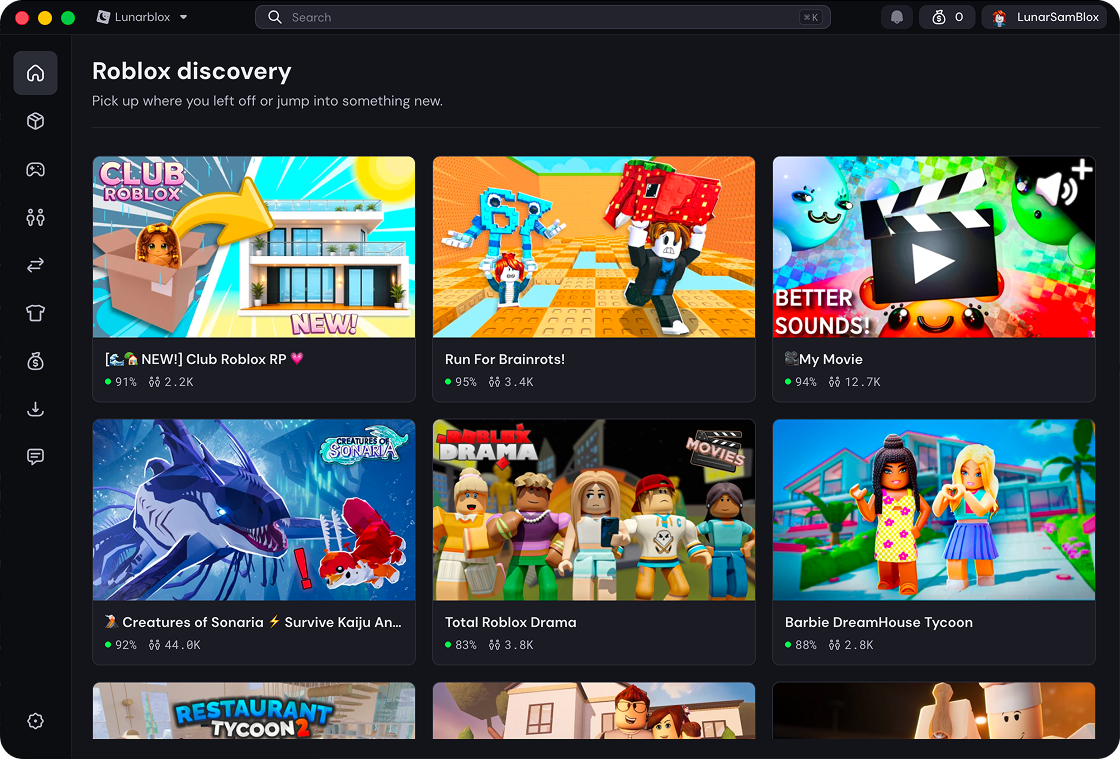This screenshot has height=759, width=1120.
Task: Open the Creatures of Sonaria thumbnail
Action: click(x=254, y=510)
